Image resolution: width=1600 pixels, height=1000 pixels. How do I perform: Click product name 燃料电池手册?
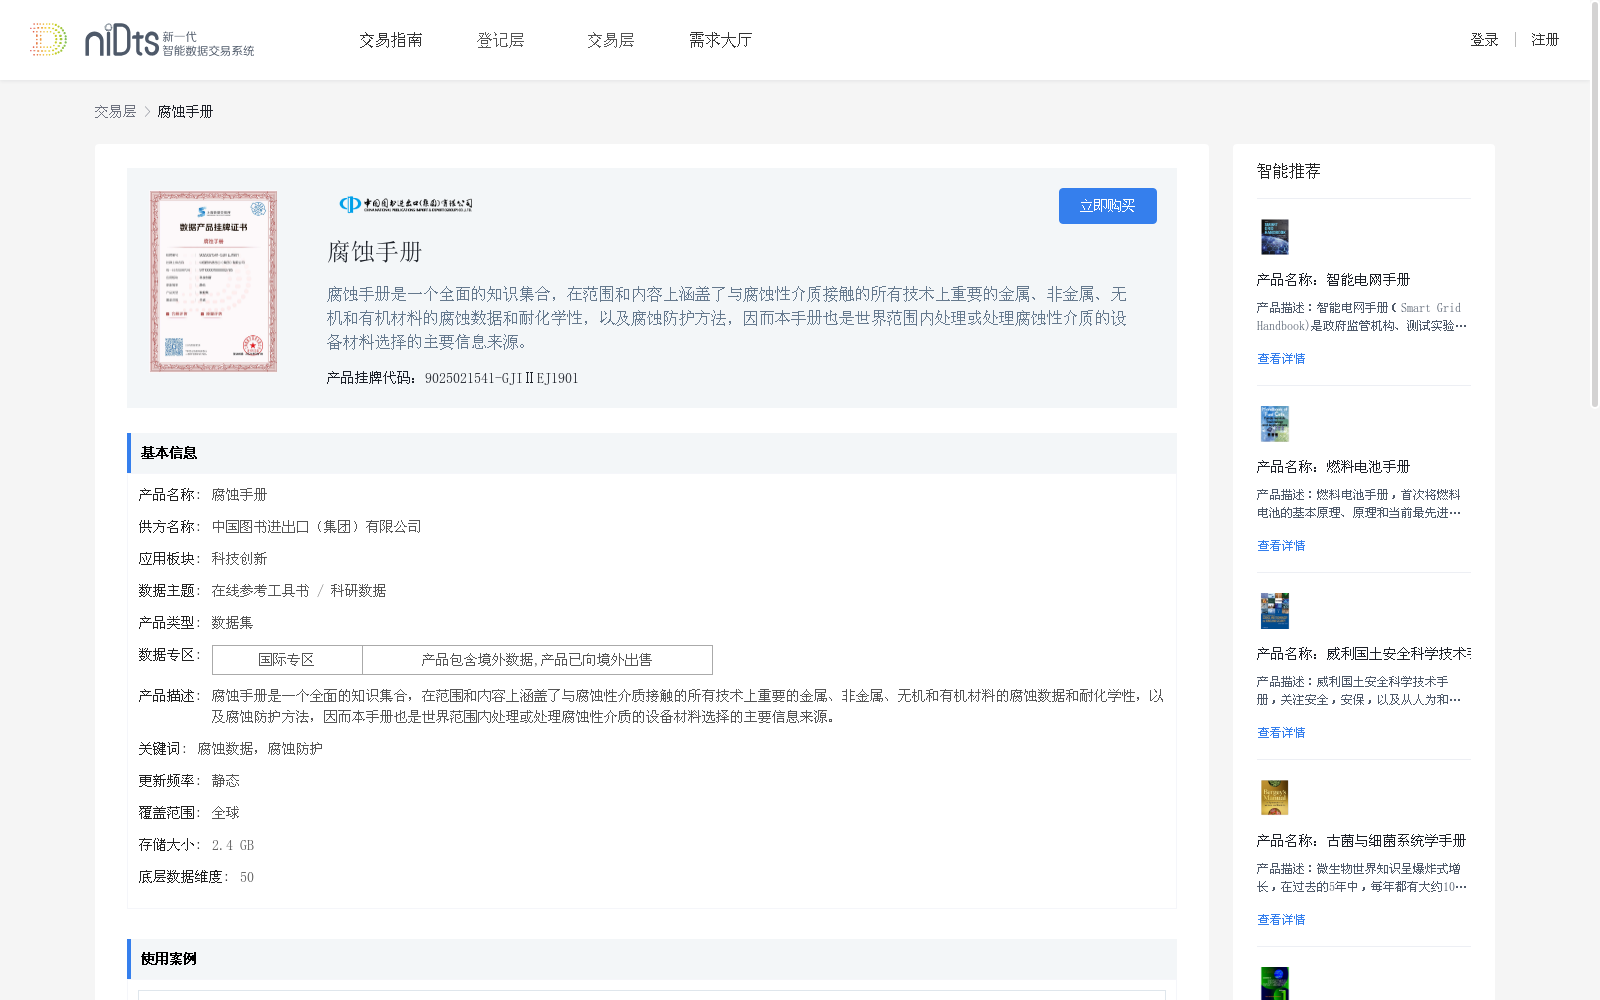pyautogui.click(x=1368, y=467)
